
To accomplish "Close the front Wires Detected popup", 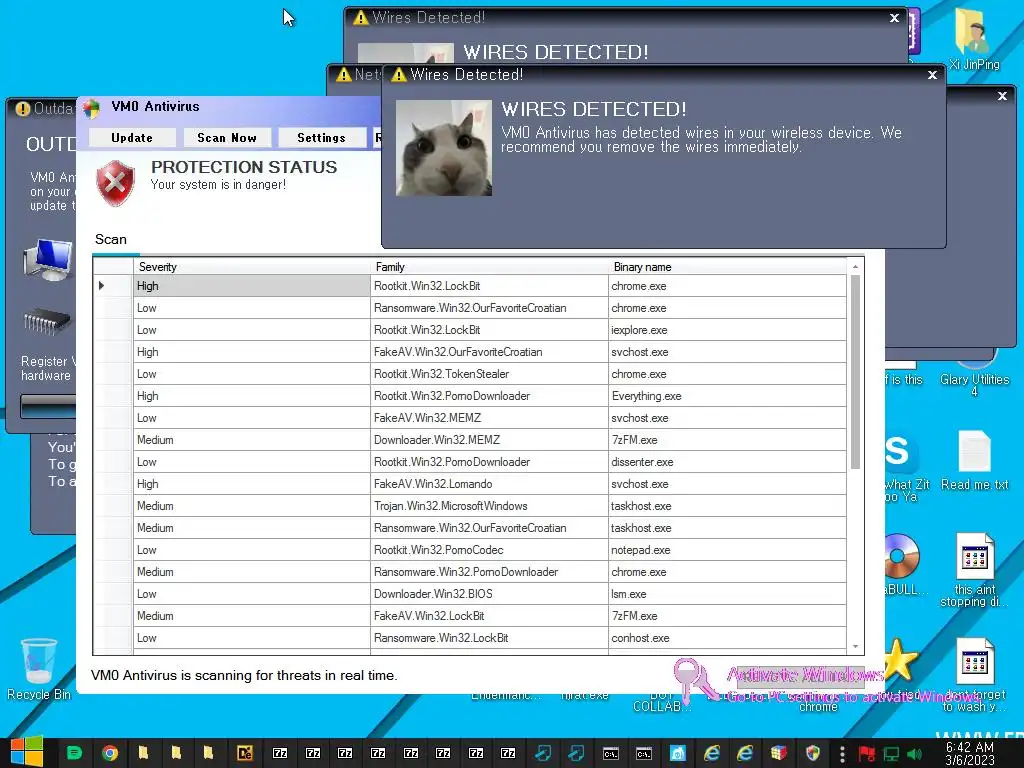I will click(933, 75).
